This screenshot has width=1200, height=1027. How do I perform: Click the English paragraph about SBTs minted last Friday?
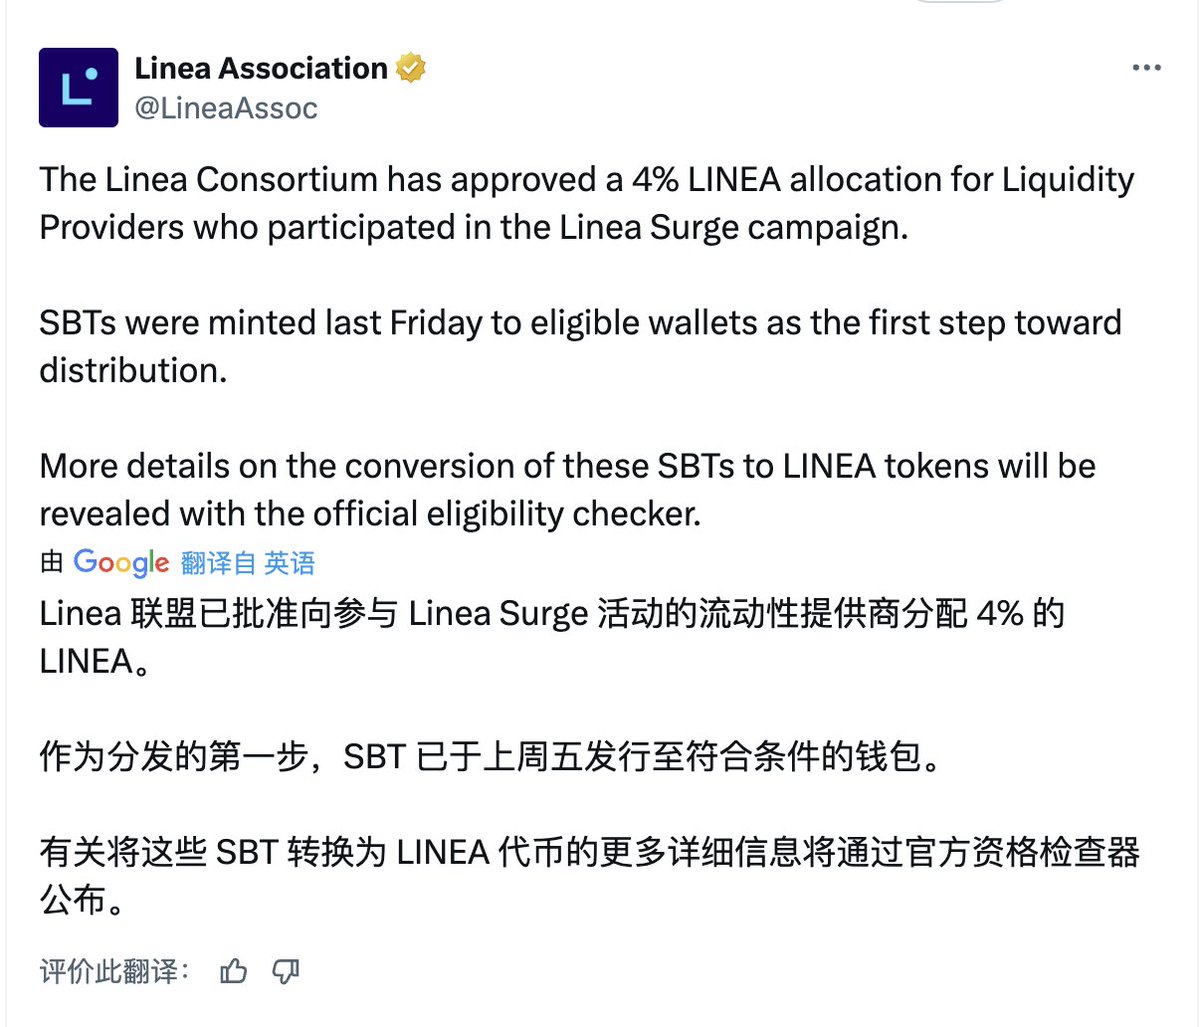[580, 346]
